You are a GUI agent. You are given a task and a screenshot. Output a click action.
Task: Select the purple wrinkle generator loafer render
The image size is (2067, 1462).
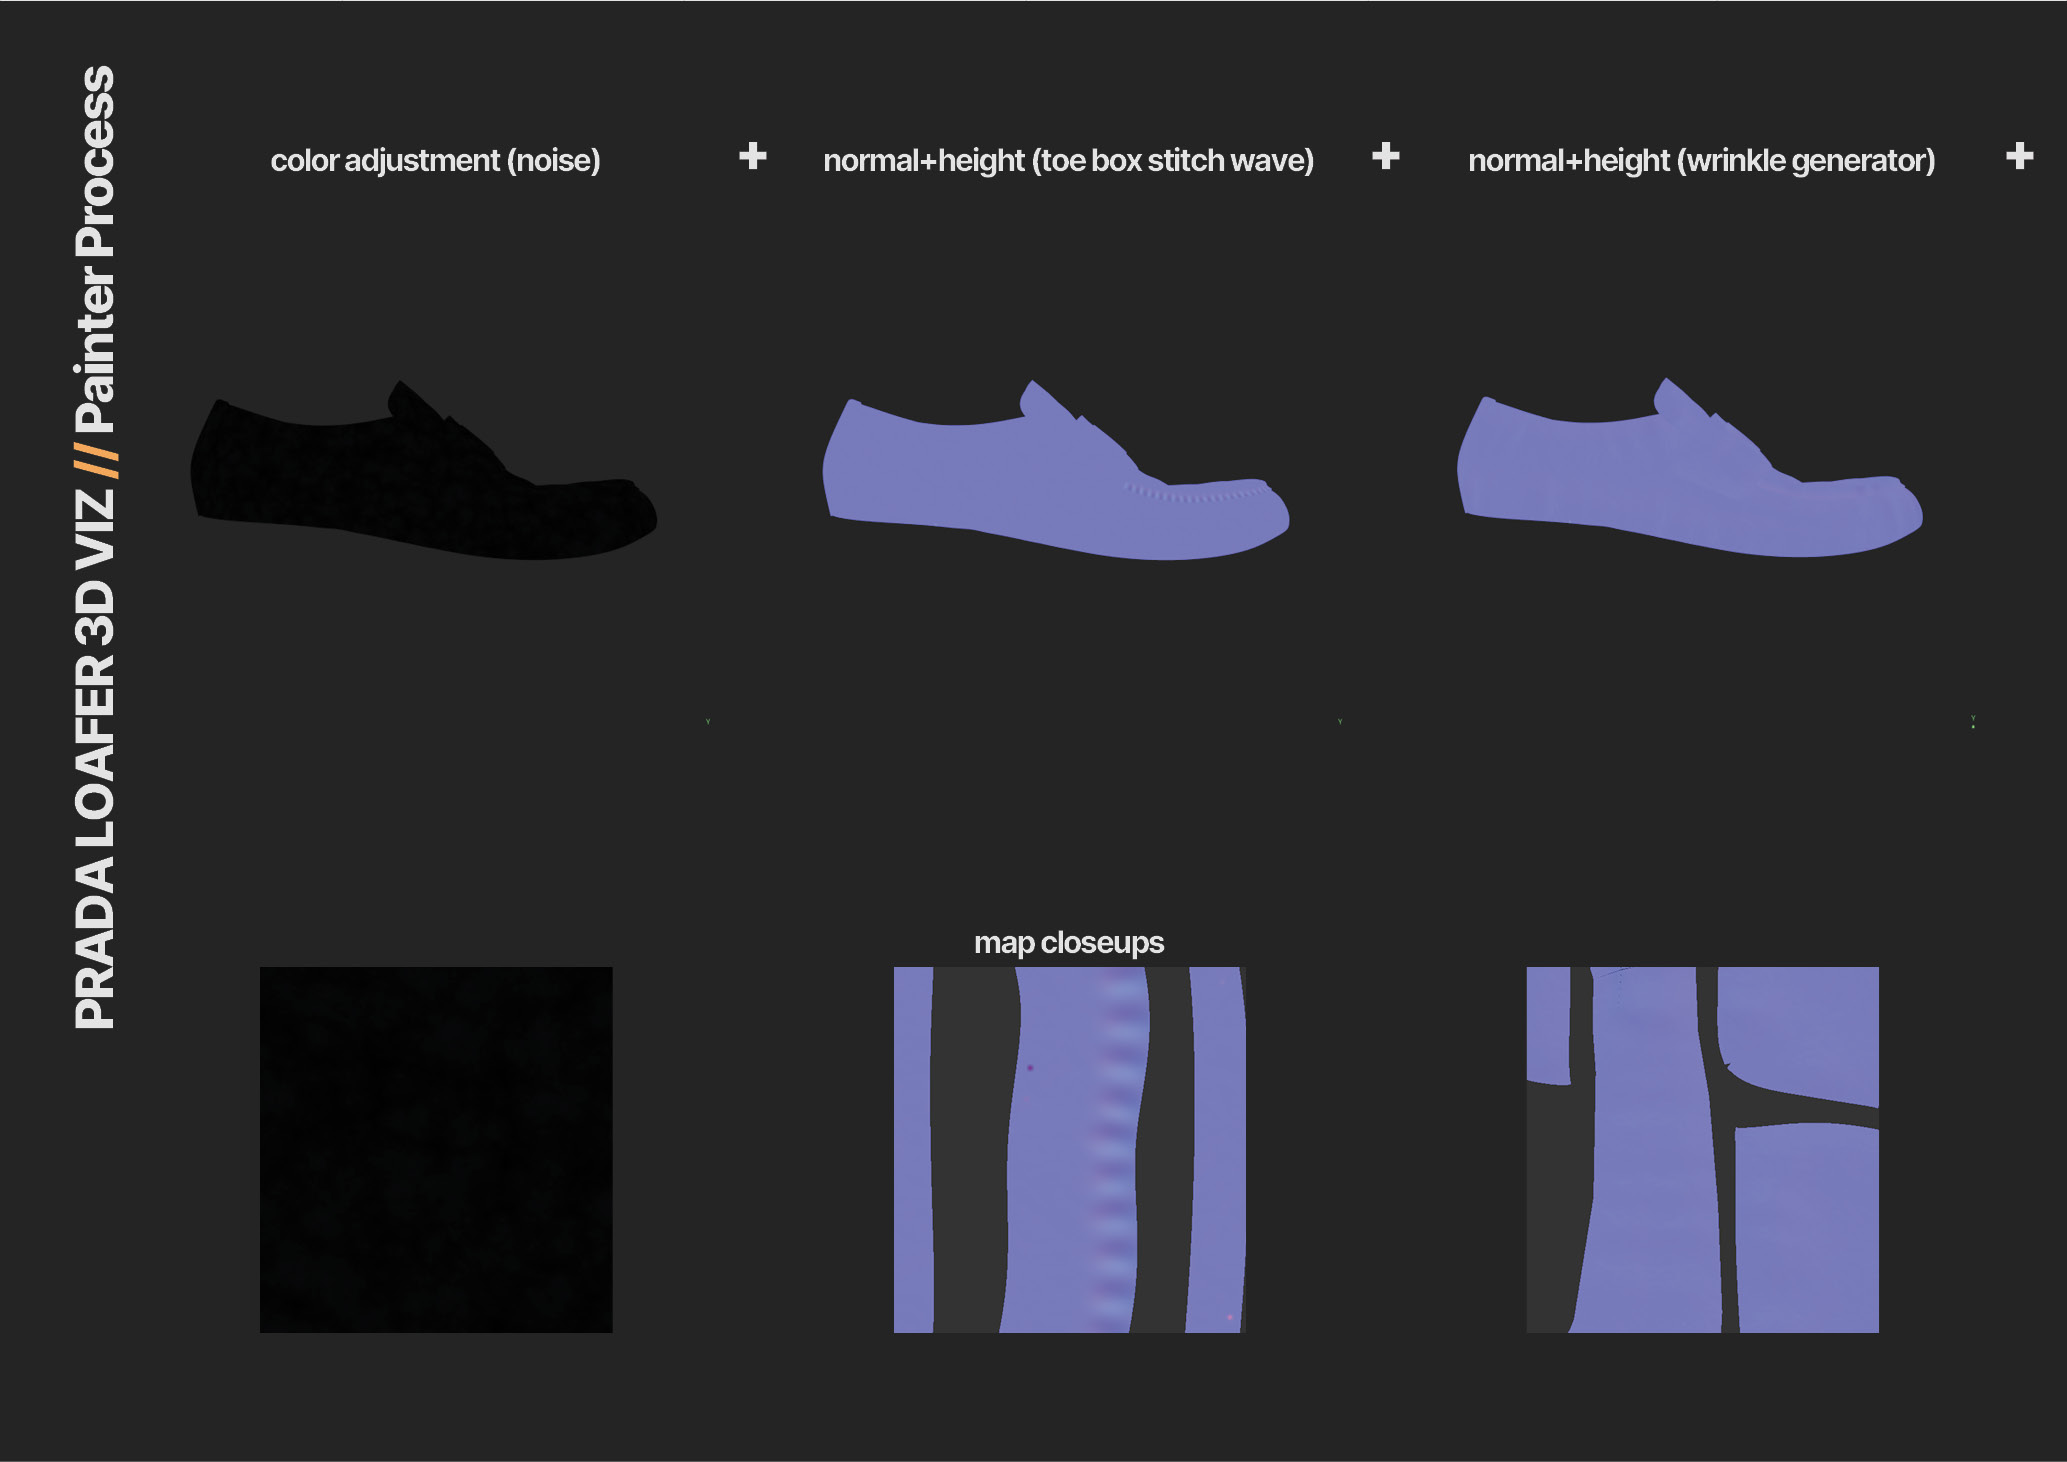point(1690,468)
